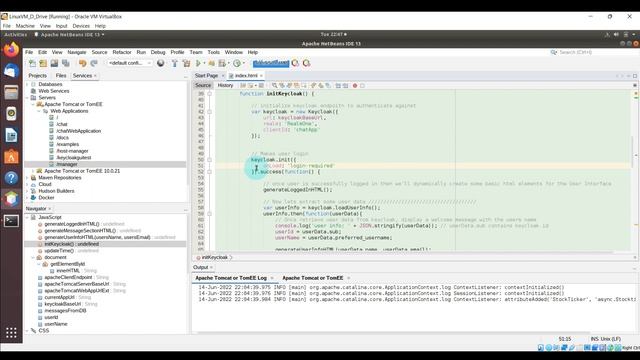Open Thunderbird mail from the dock

tap(11, 71)
